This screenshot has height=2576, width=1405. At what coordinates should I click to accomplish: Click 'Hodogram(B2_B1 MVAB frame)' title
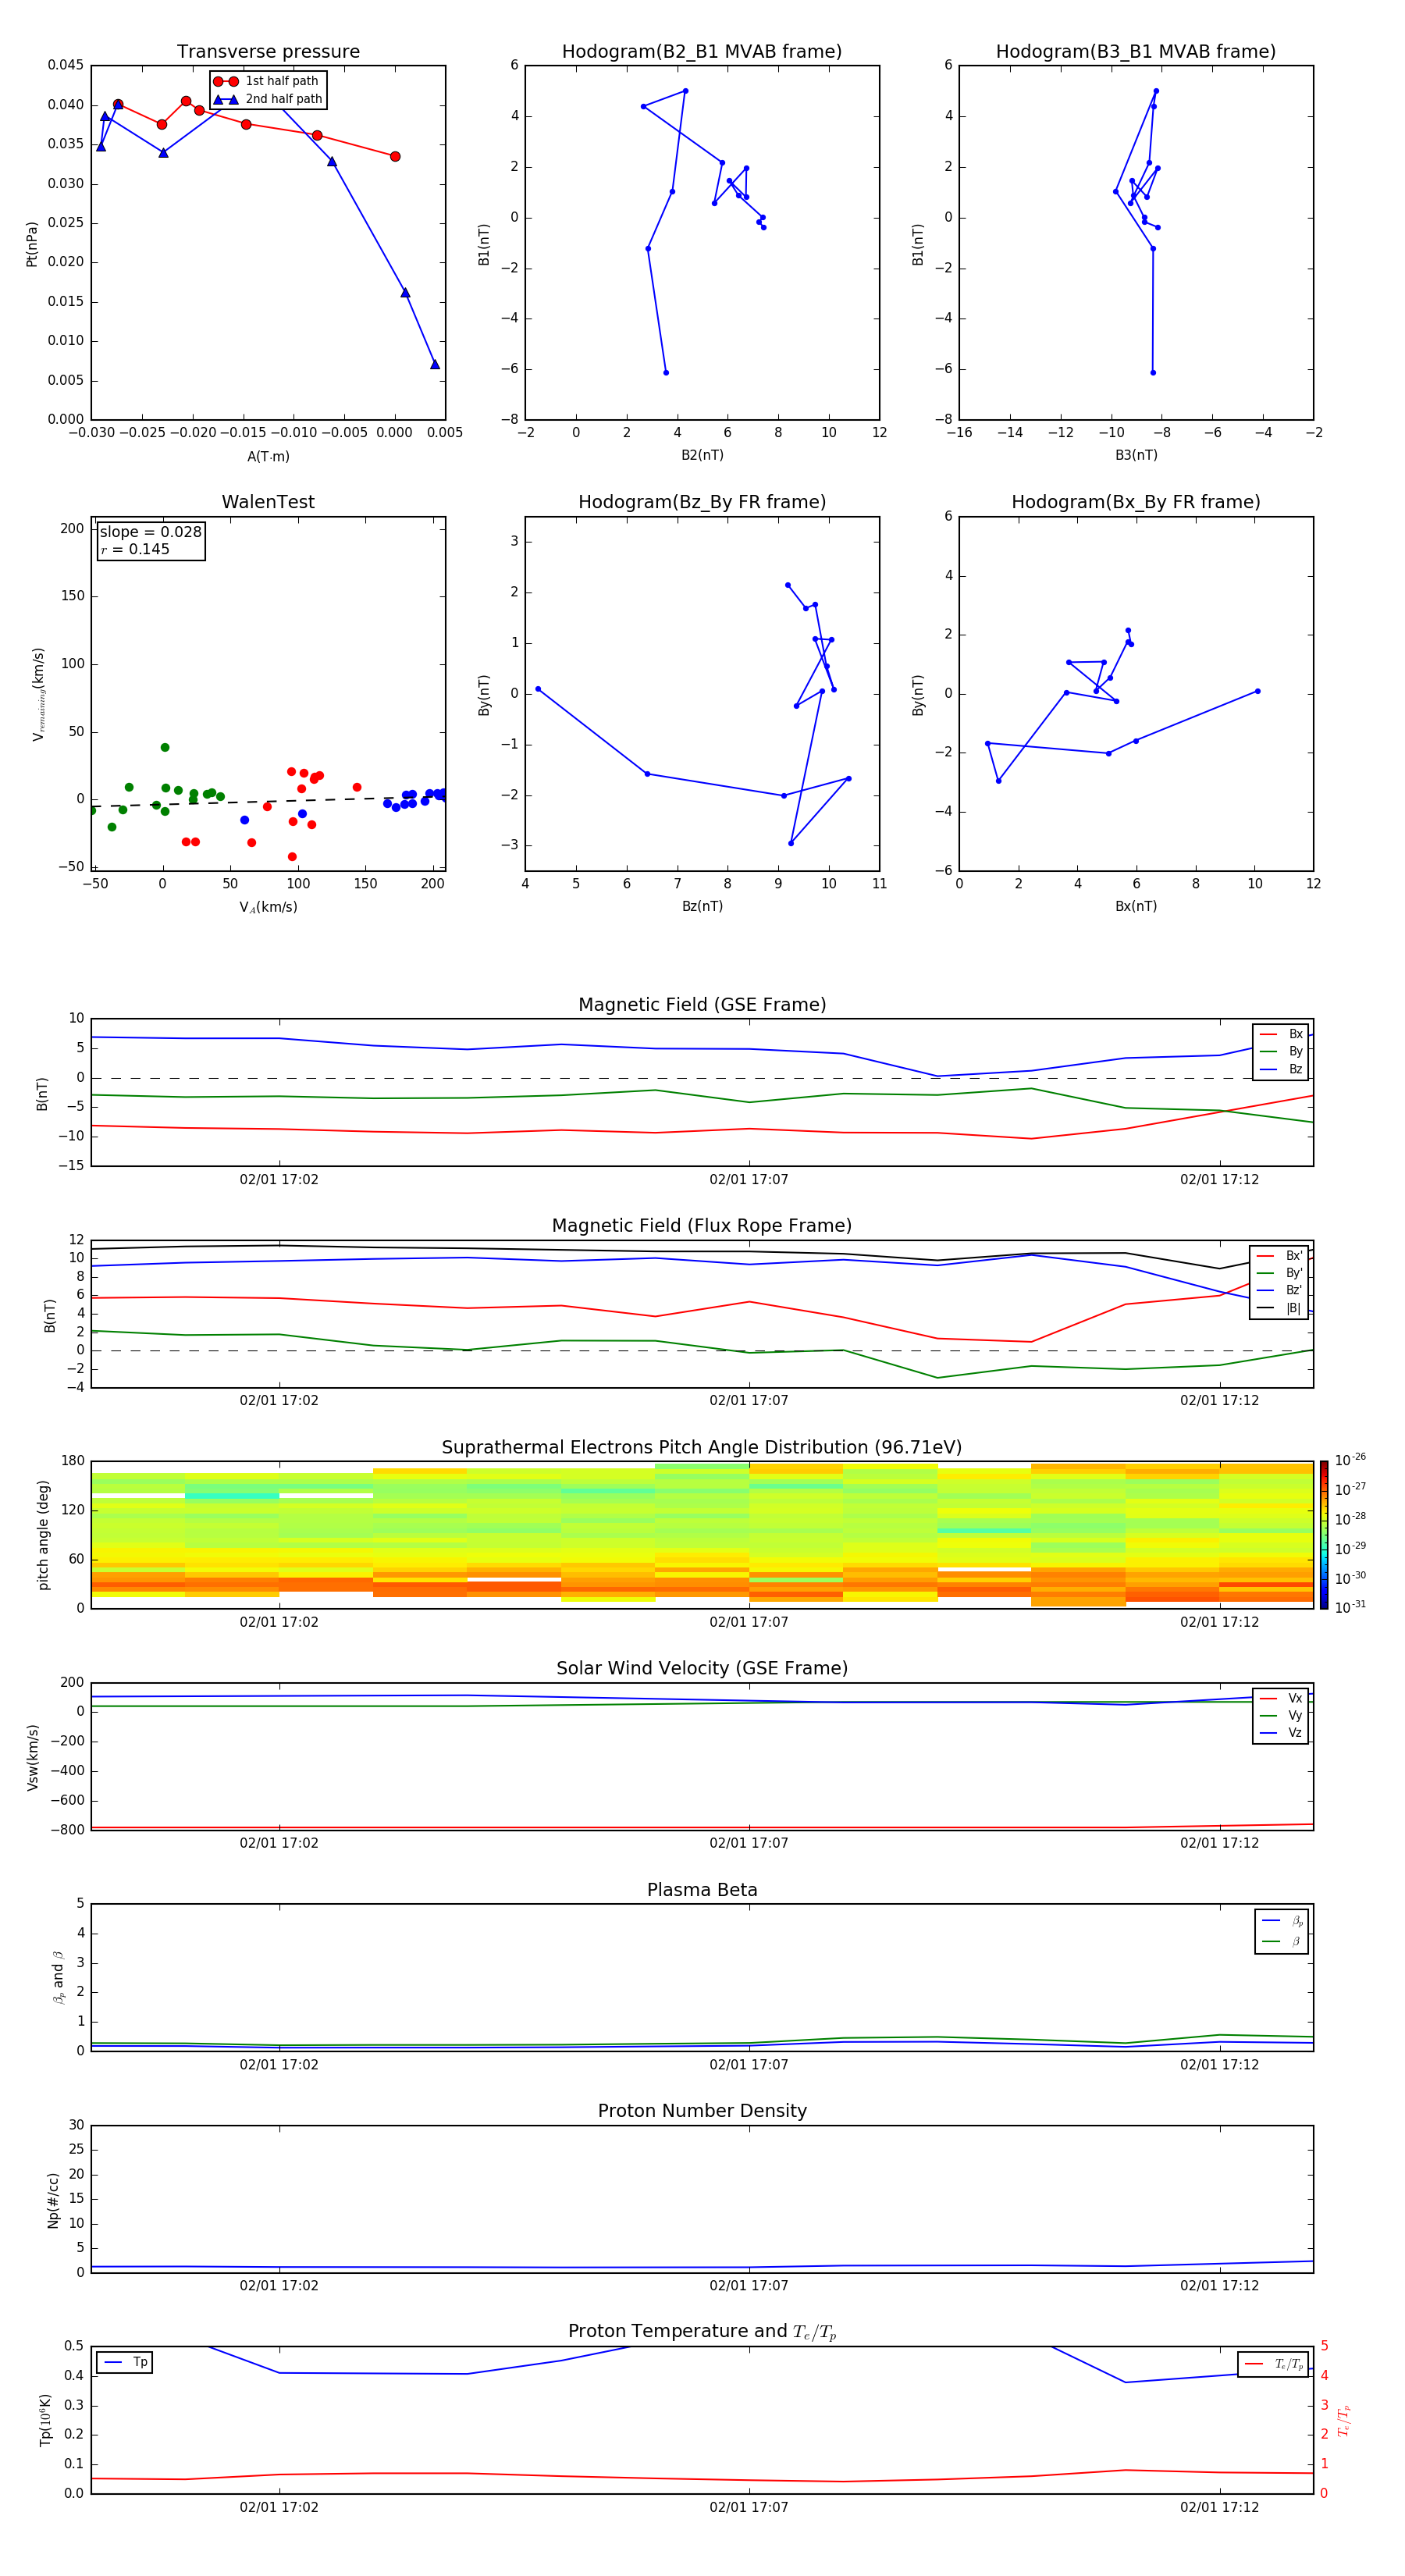pyautogui.click(x=702, y=52)
